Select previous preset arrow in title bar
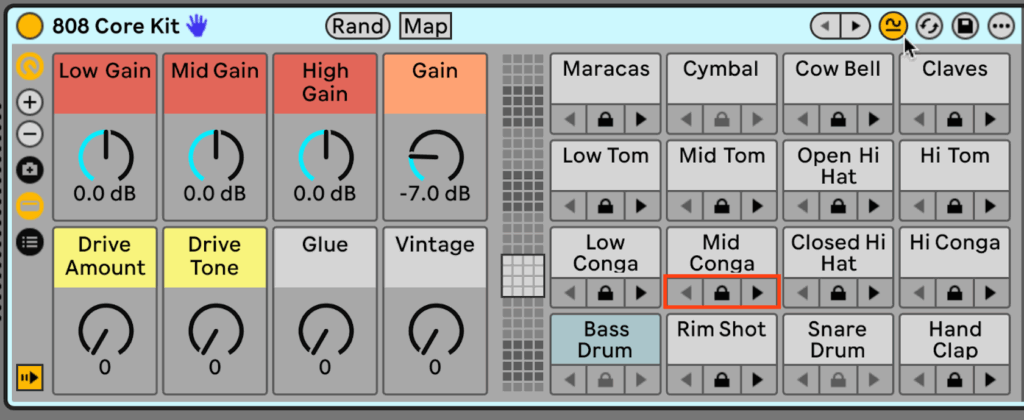Viewport: 1024px width, 420px height. pos(825,26)
